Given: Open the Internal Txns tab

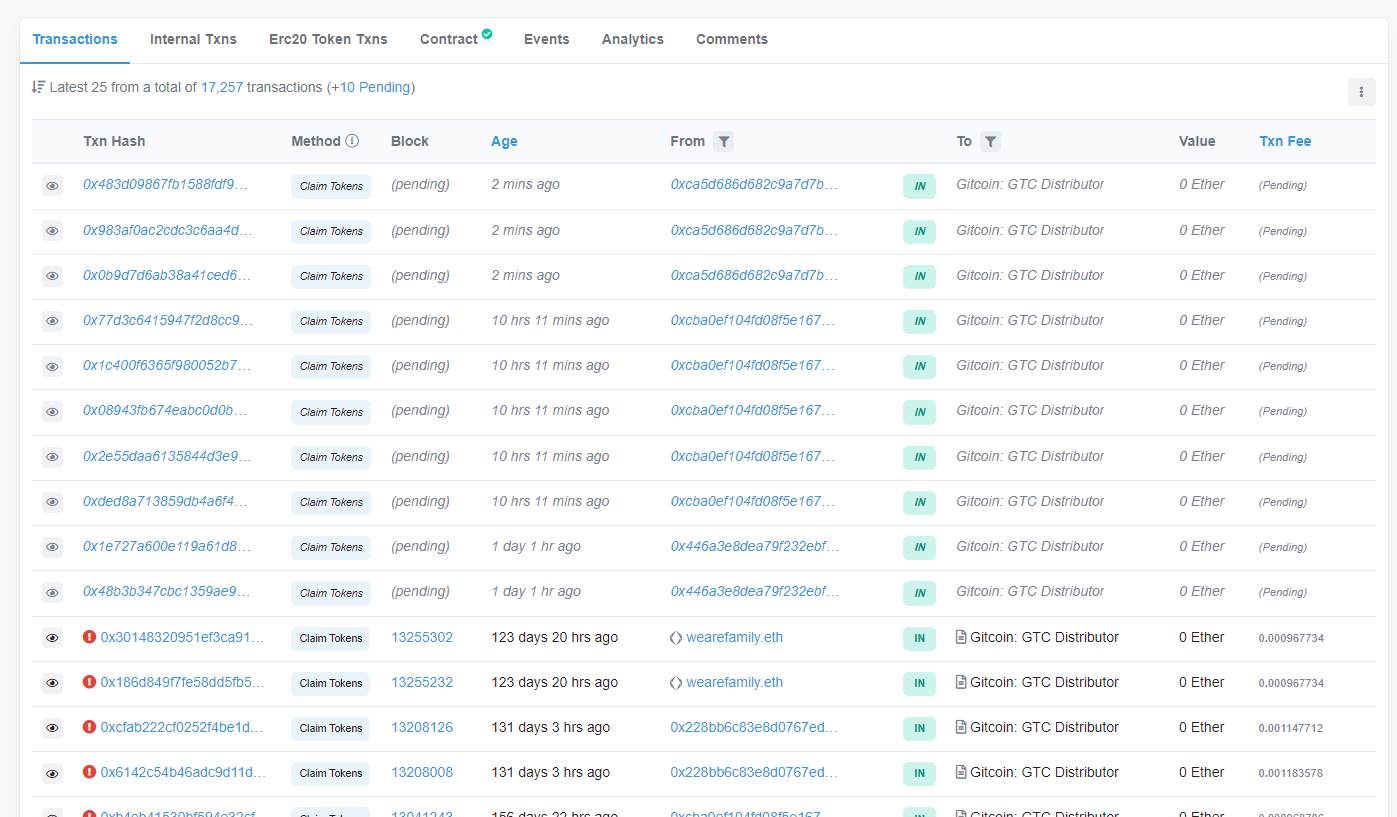Looking at the screenshot, I should [x=193, y=39].
